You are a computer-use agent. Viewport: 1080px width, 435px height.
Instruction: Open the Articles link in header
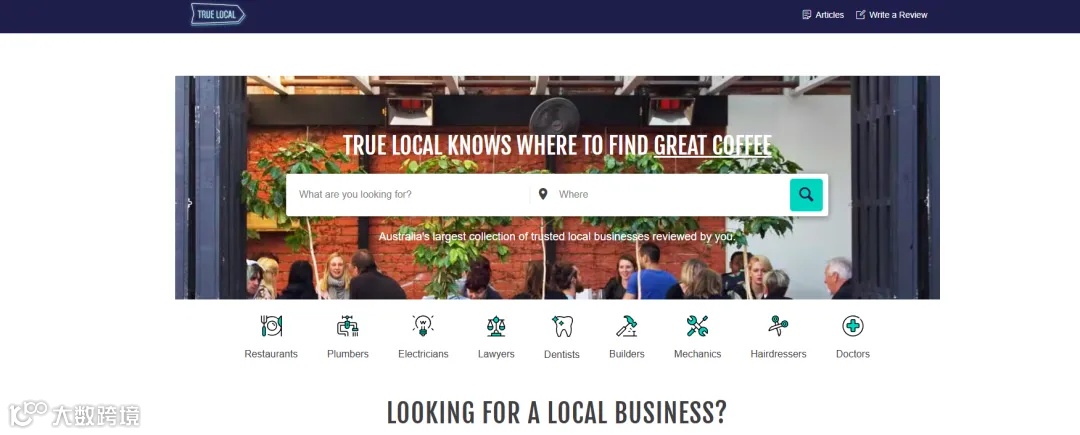coord(823,14)
